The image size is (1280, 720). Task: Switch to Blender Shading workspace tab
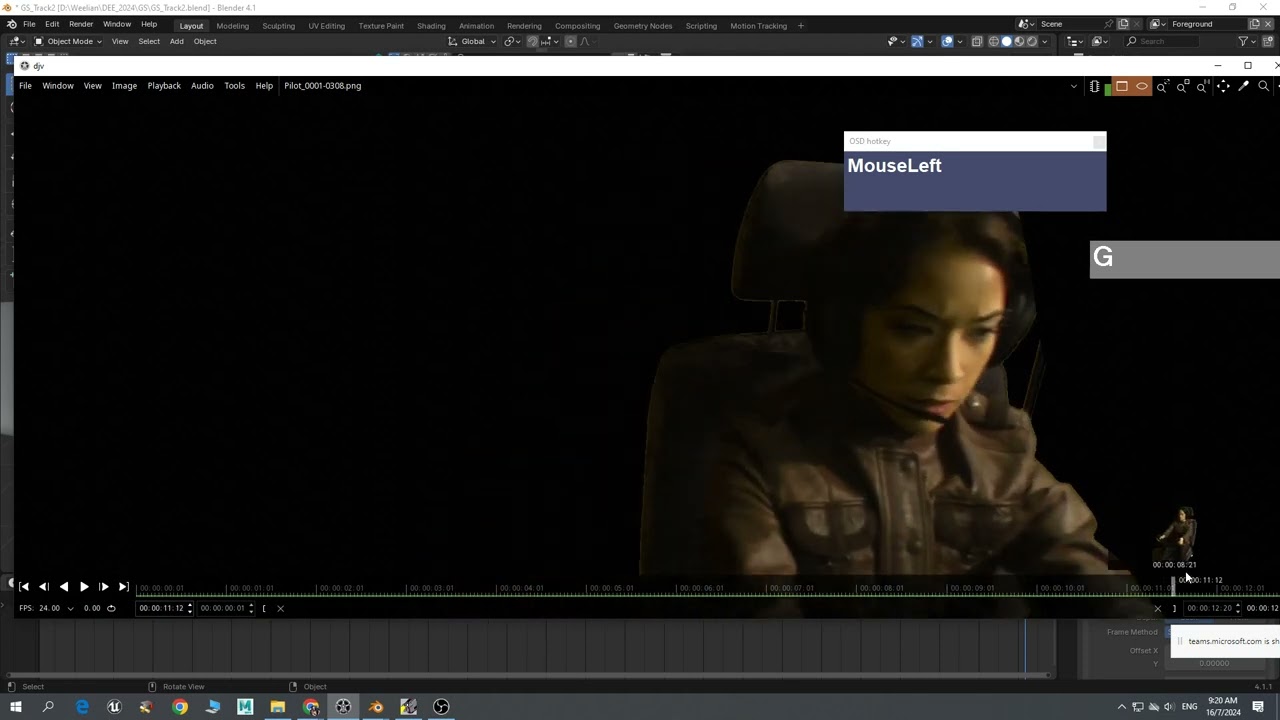coord(431,26)
